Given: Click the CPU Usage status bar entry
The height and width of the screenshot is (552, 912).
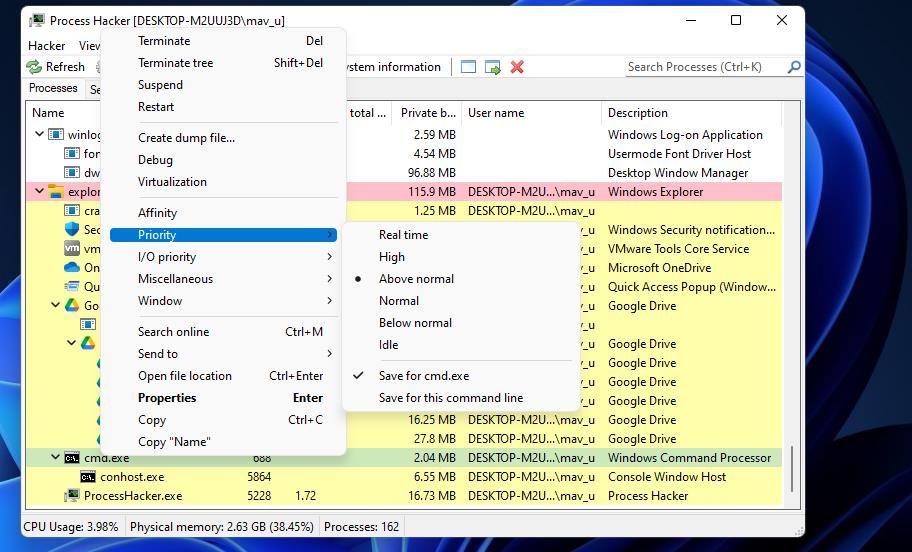Looking at the screenshot, I should point(71,527).
